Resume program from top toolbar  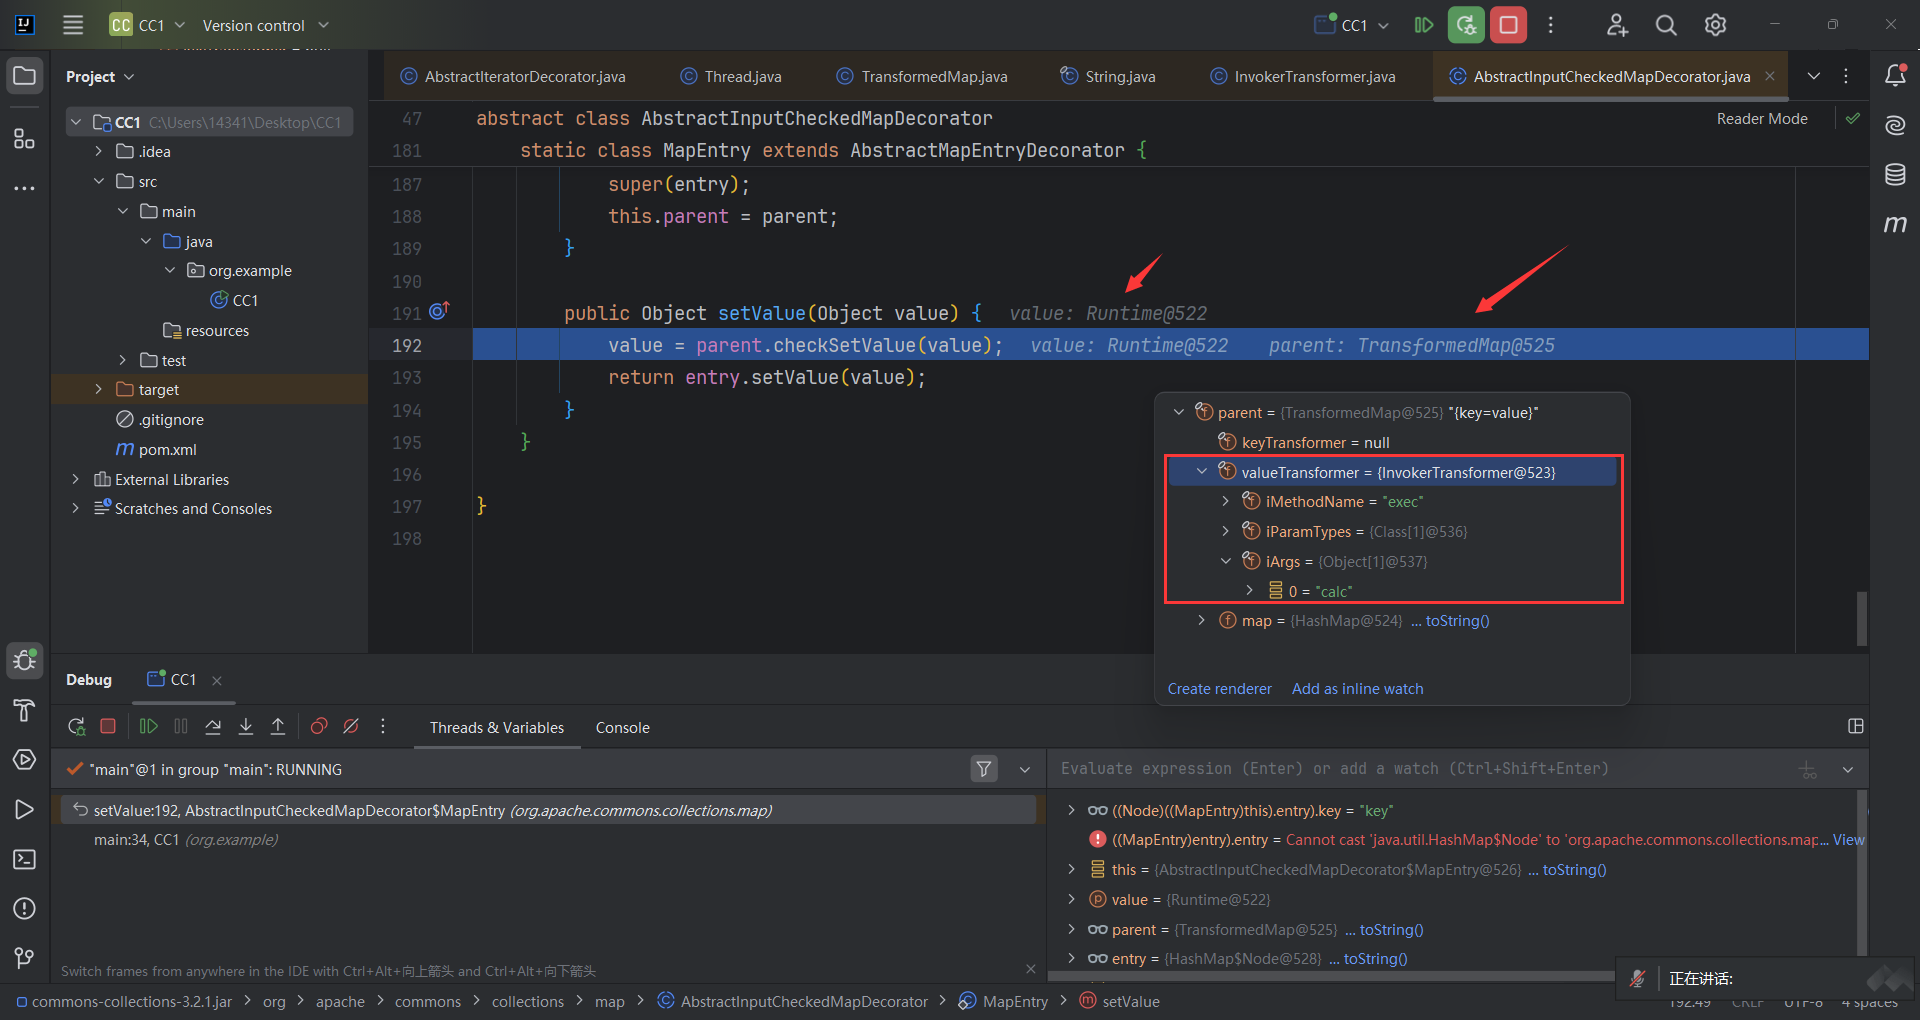[1424, 25]
